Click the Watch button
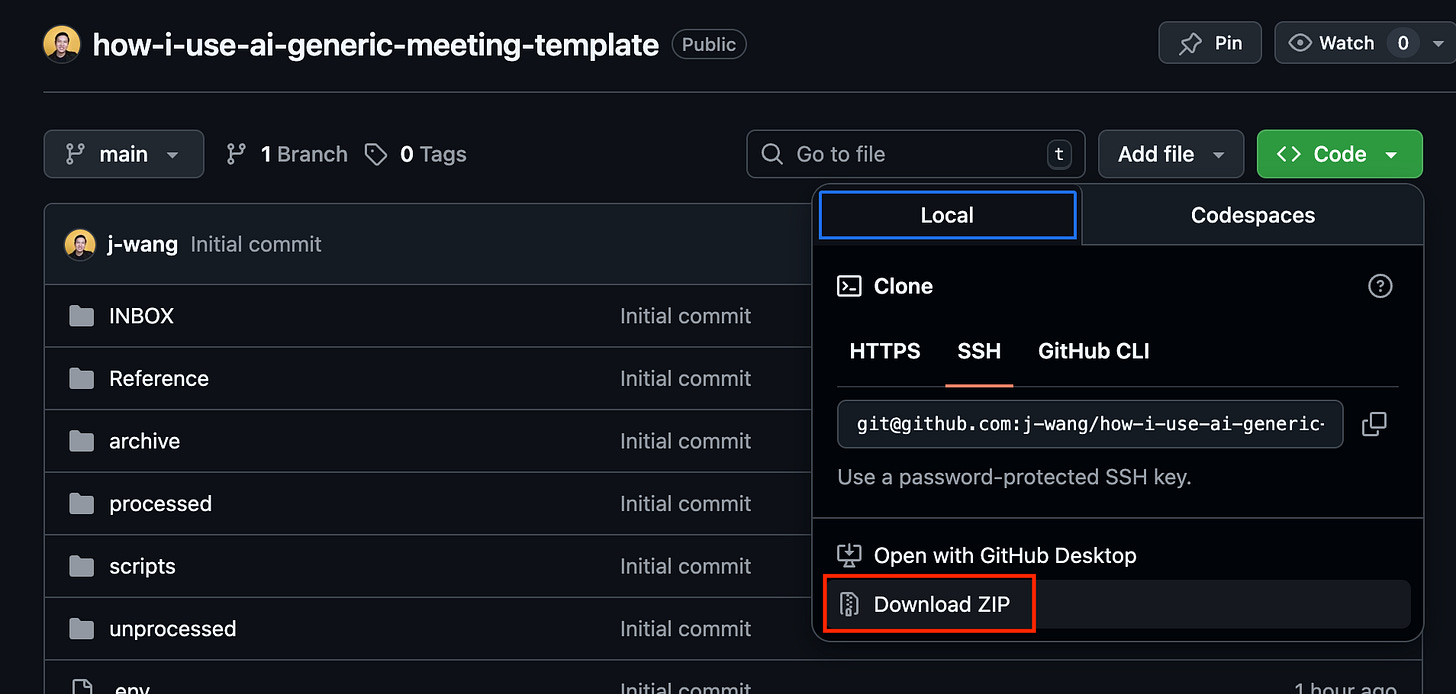 (1348, 43)
